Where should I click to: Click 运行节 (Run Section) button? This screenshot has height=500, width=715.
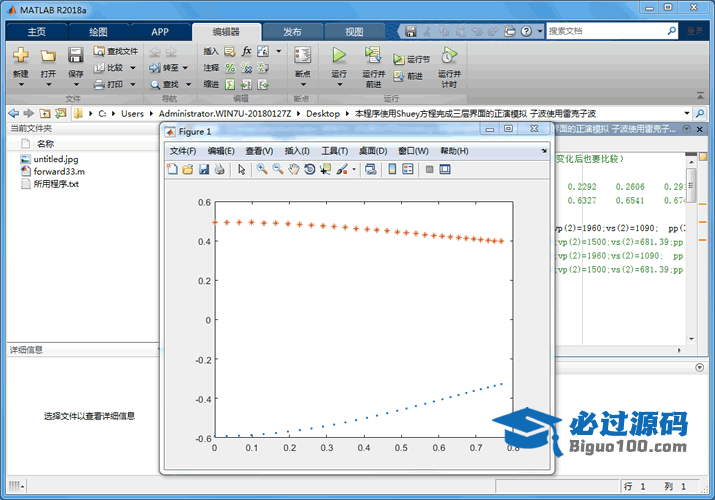tap(411, 59)
